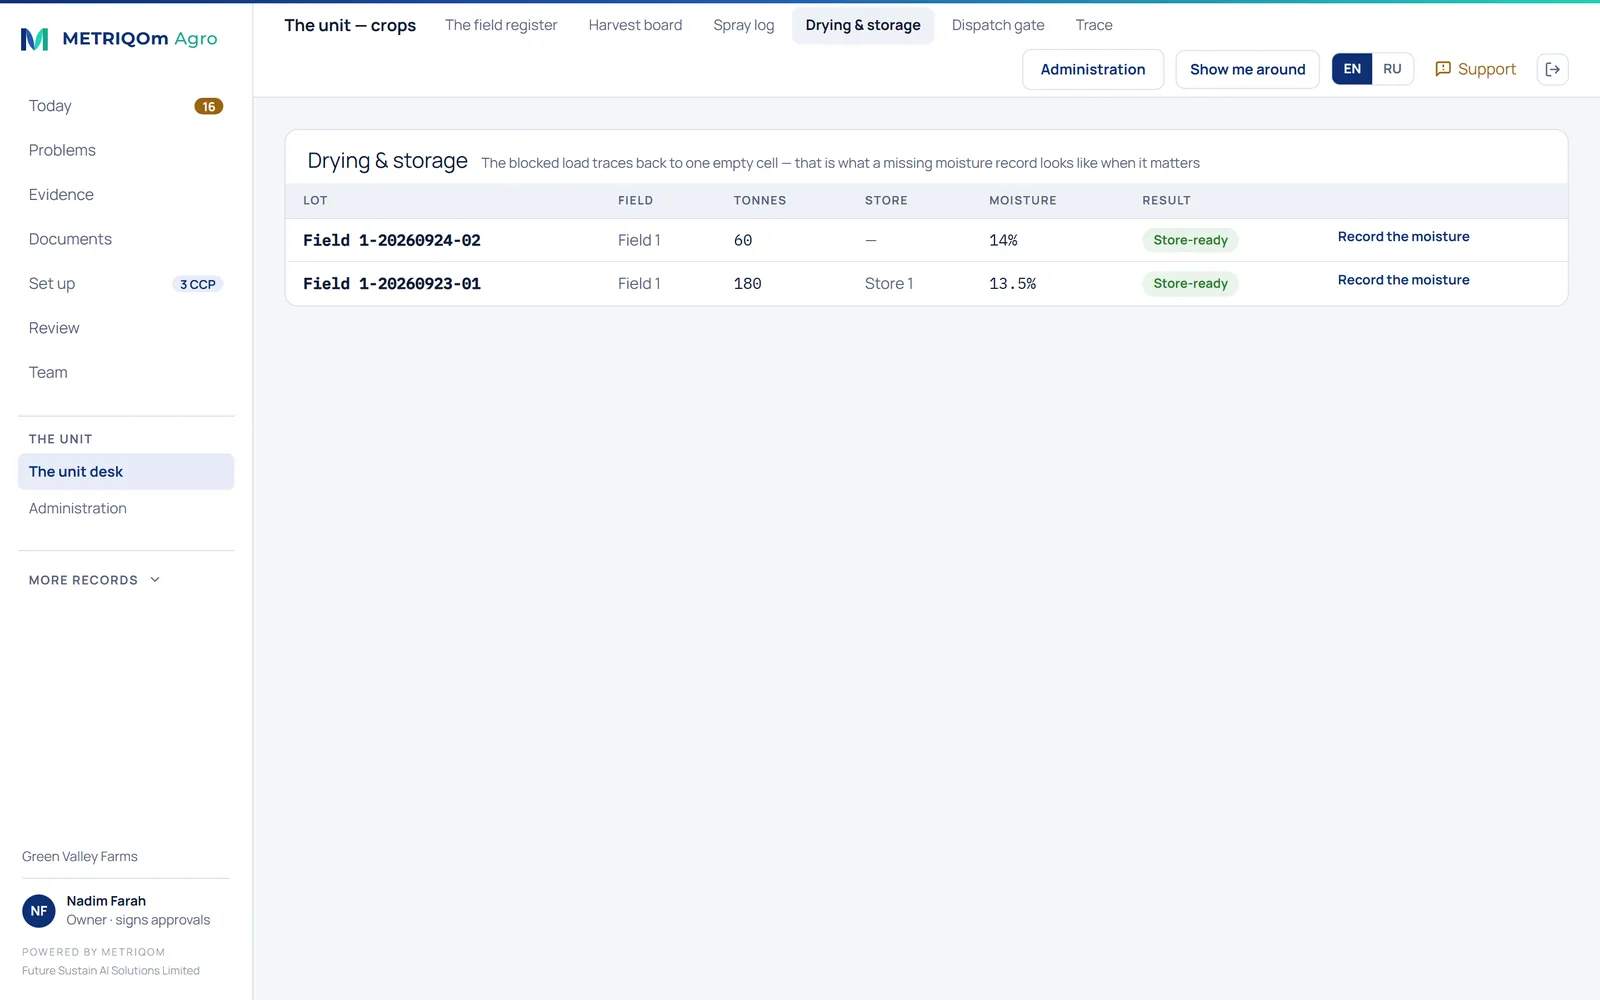This screenshot has height=1000, width=1600.
Task: Click the METRIQOm logo icon
Action: (x=35, y=39)
